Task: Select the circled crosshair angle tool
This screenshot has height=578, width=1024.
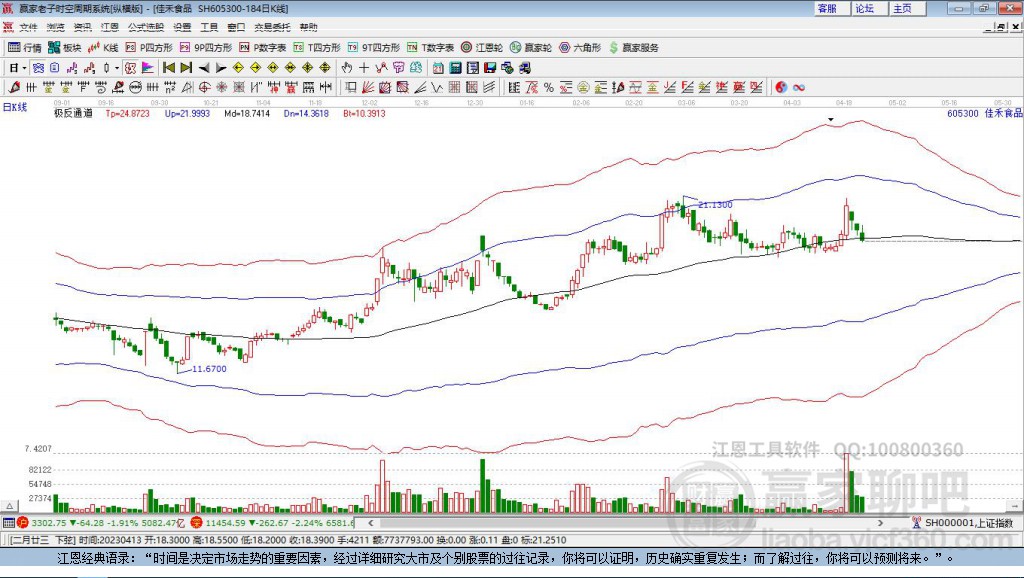Action: point(204,88)
